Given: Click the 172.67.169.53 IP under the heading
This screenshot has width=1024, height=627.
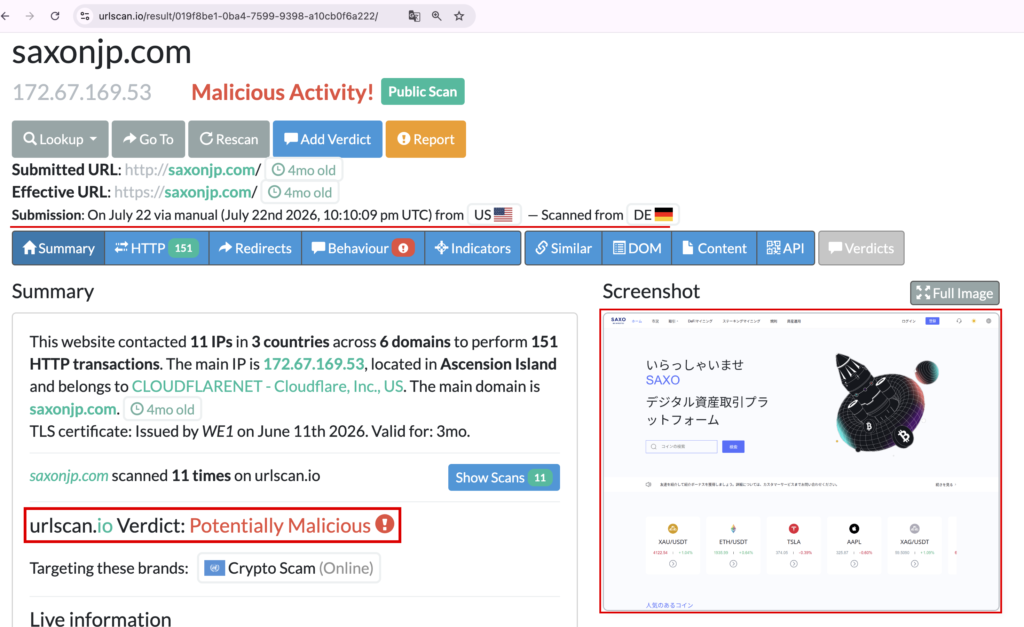Looking at the screenshot, I should (x=82, y=92).
